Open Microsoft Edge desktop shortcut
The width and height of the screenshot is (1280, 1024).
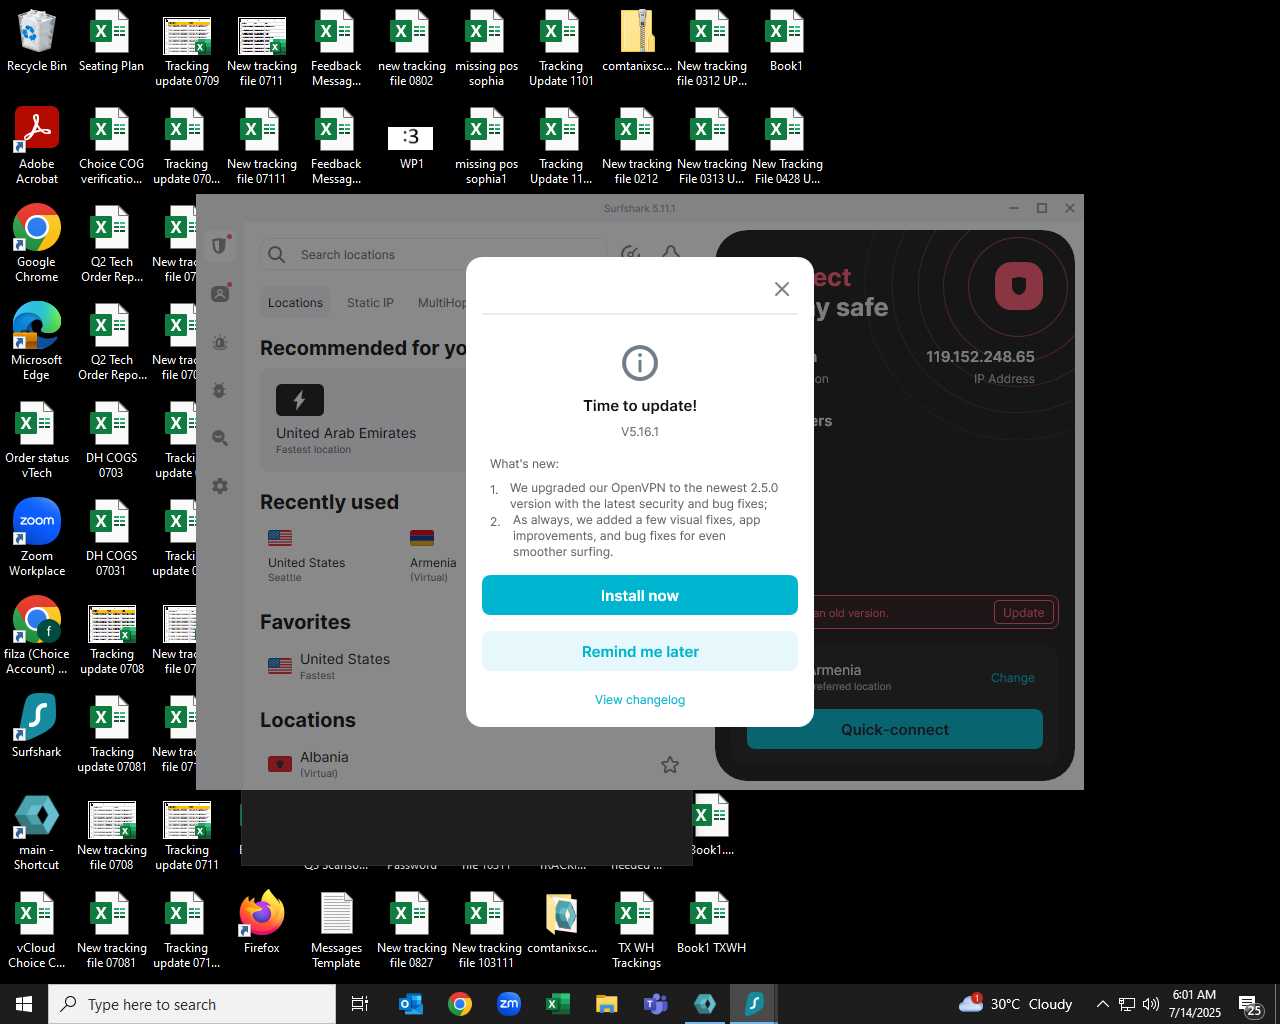[37, 342]
